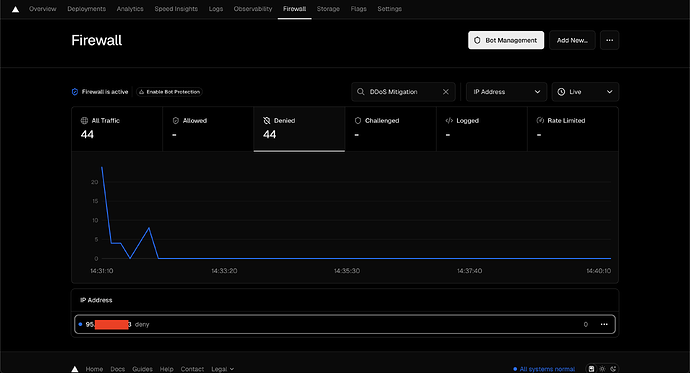Go to the Deployments tab
The height and width of the screenshot is (373, 690).
pyautogui.click(x=87, y=9)
